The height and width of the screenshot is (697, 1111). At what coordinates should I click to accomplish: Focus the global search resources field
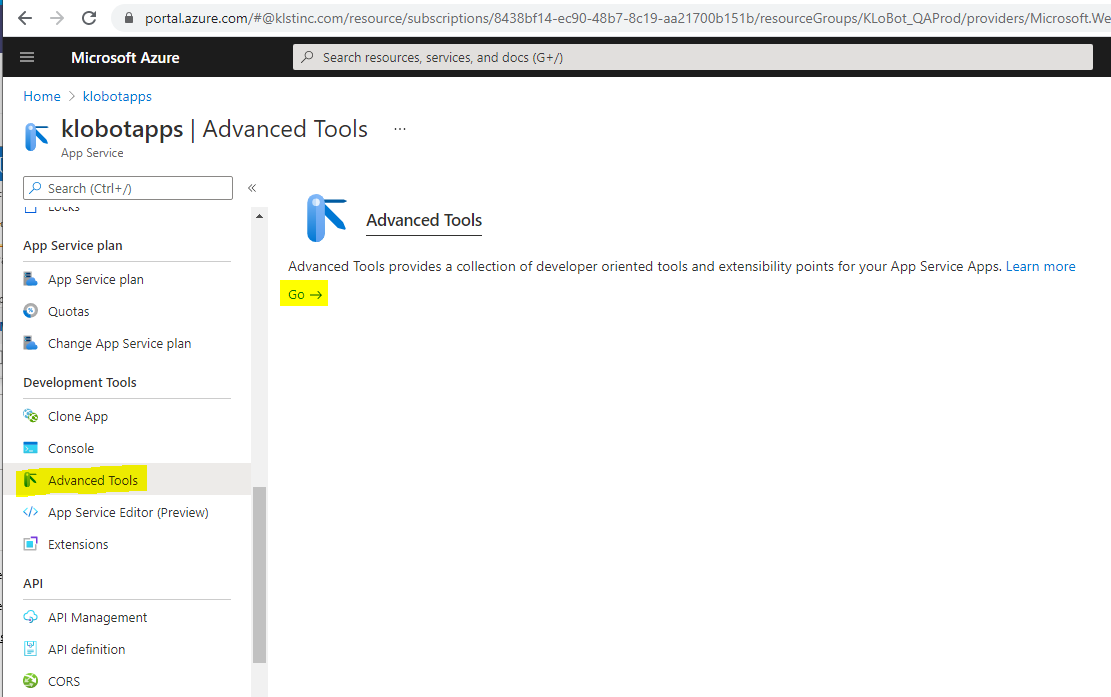tap(693, 57)
